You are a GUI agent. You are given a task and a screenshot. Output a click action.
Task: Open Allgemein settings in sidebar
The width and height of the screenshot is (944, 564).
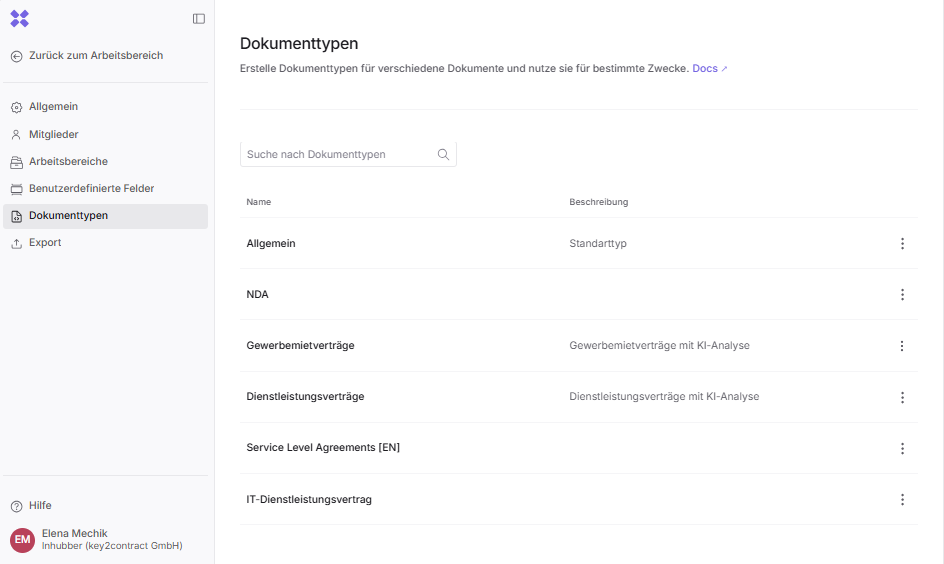53,107
